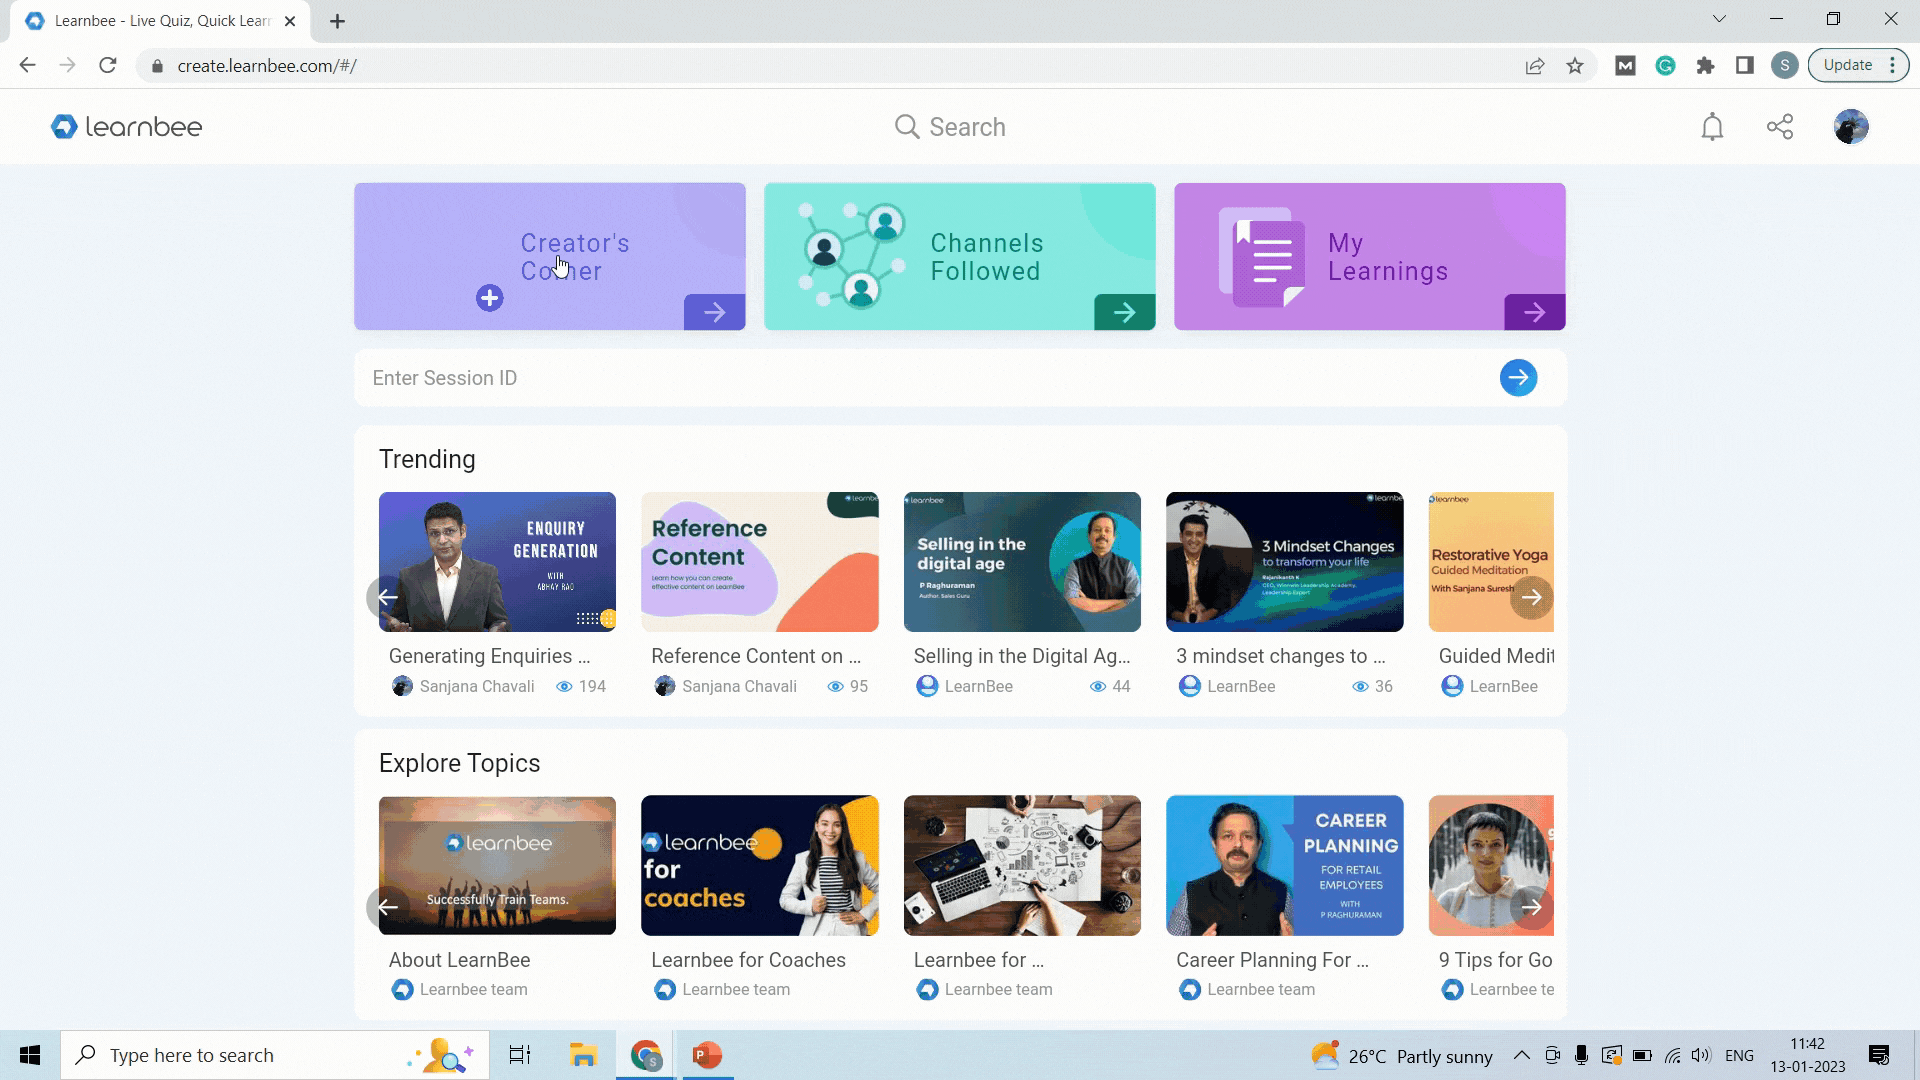Show next Explore Topics with right arrow

click(x=1531, y=907)
